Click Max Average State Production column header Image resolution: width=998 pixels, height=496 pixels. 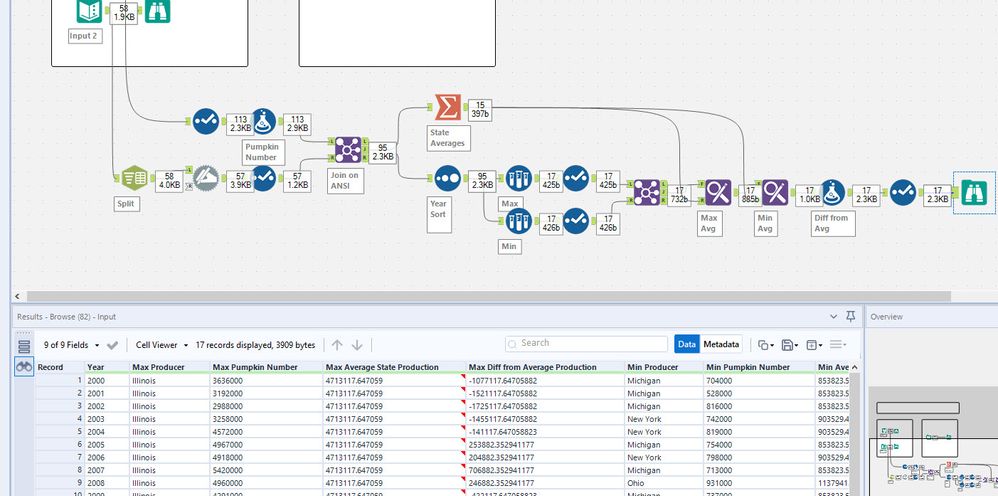tap(395, 367)
